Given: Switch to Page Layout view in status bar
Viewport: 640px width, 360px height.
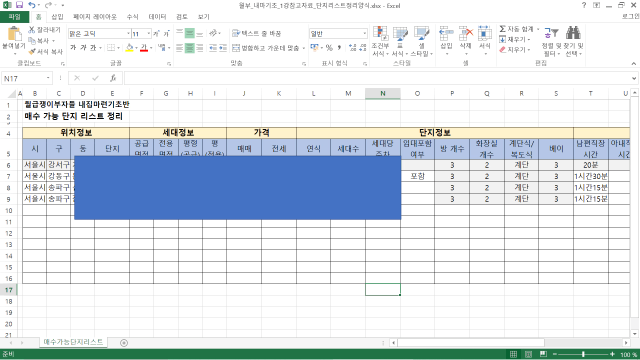Looking at the screenshot, I should pos(528,354).
